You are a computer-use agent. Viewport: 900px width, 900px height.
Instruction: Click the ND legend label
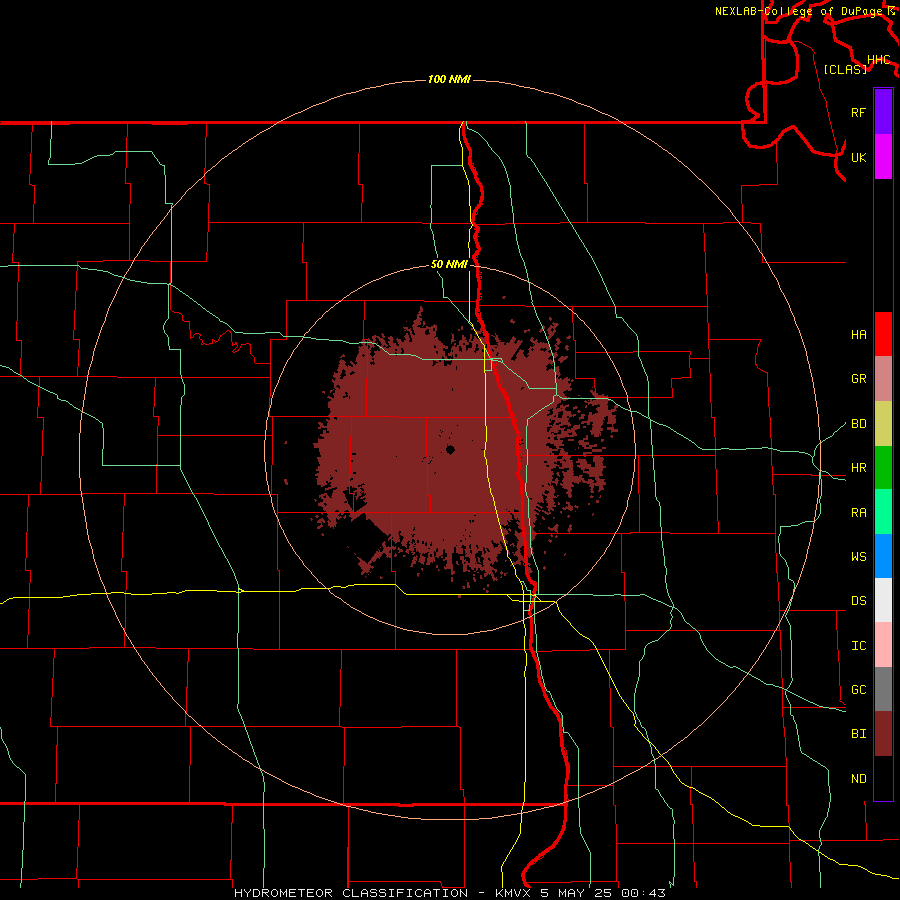(858, 779)
